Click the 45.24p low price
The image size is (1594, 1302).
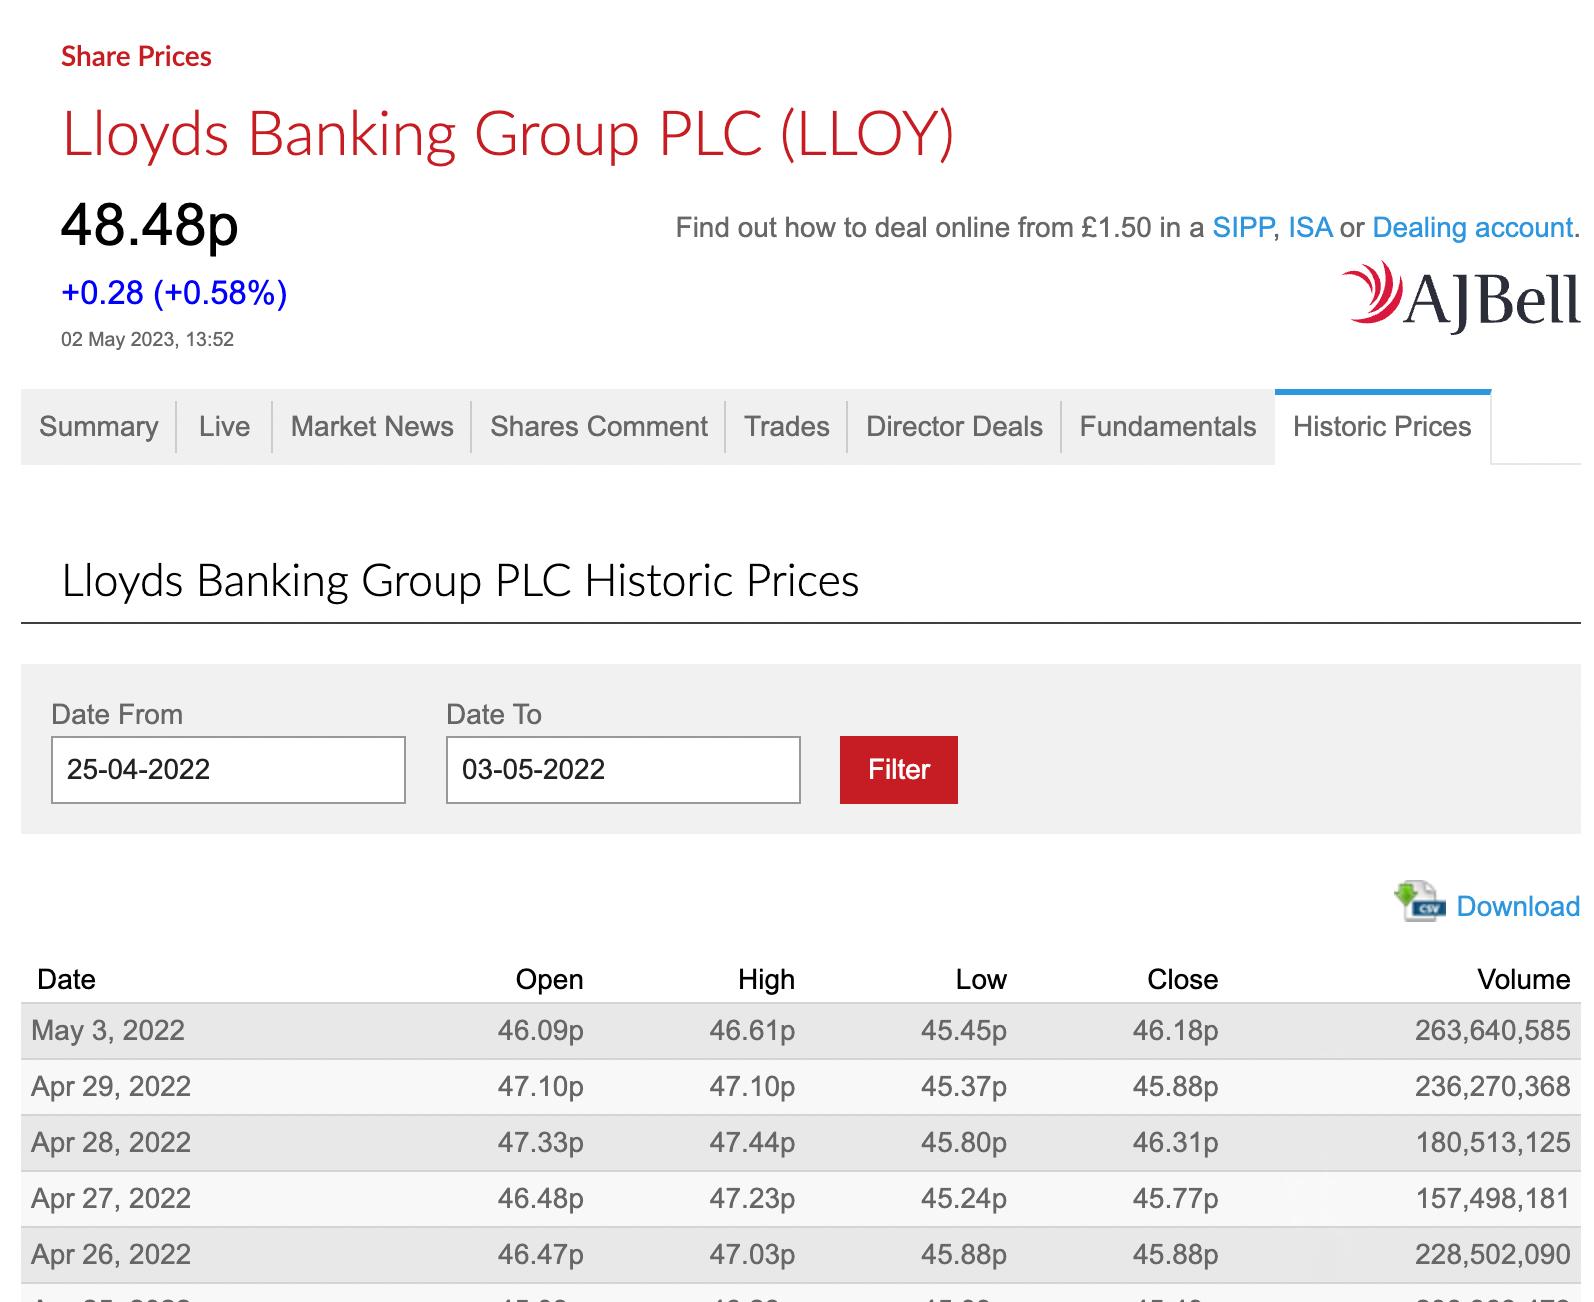pos(964,1199)
